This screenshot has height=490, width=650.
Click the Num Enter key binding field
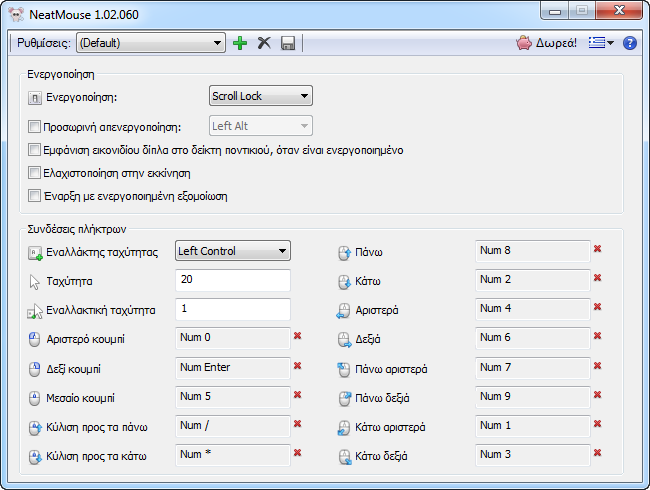click(233, 368)
